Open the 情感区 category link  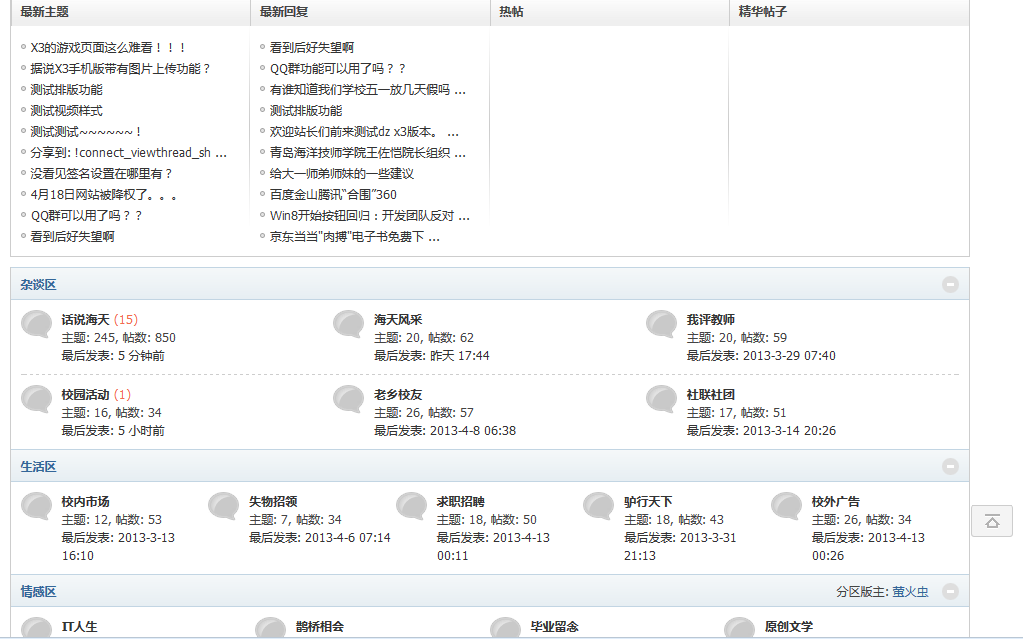(x=38, y=592)
